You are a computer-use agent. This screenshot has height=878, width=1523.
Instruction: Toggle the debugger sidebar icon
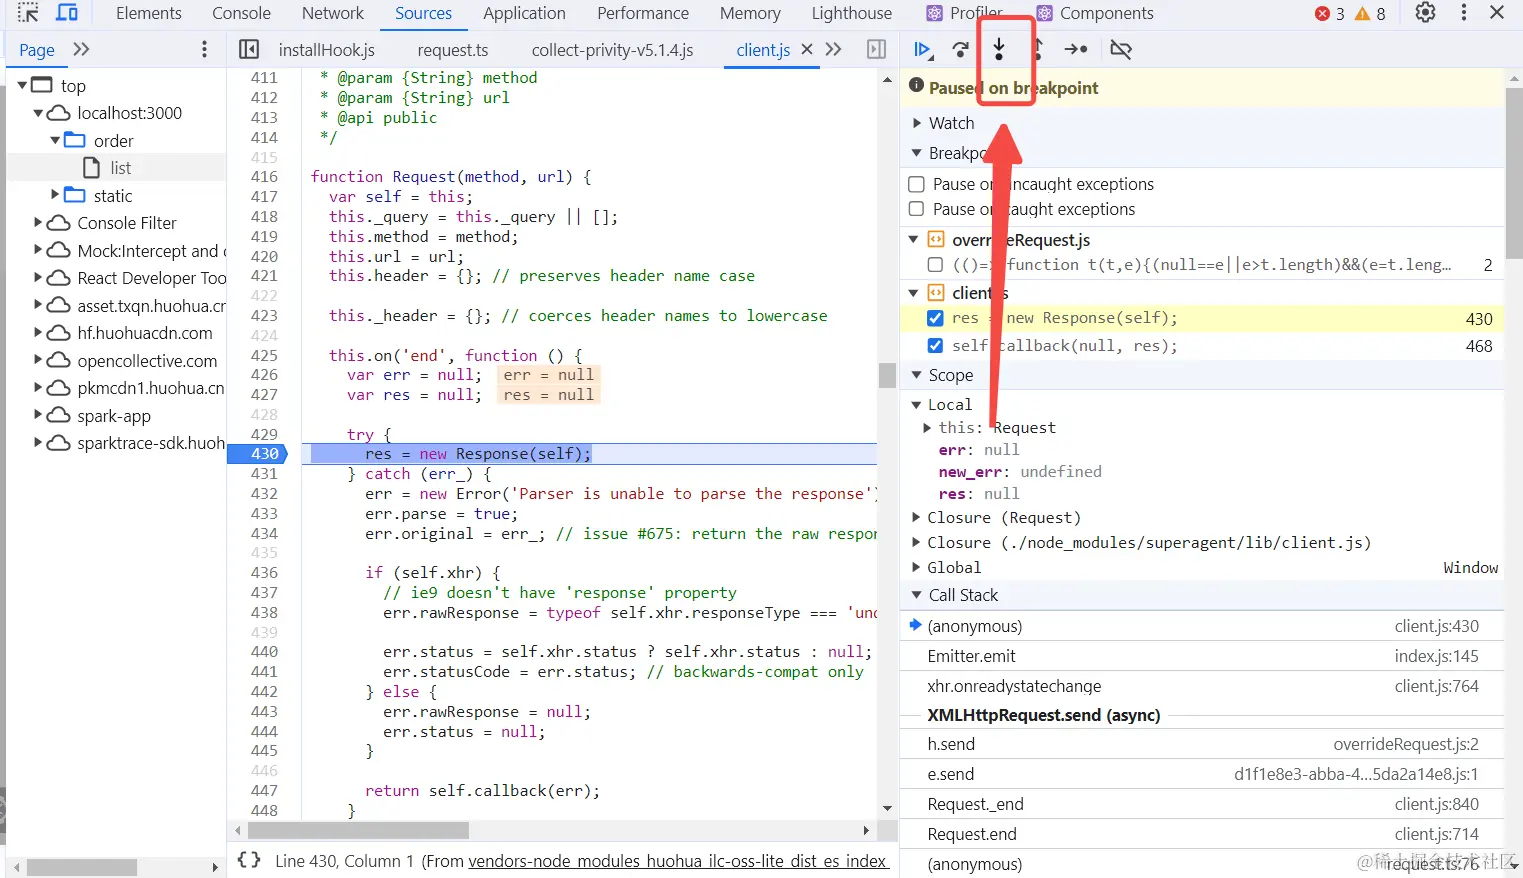[x=877, y=49]
